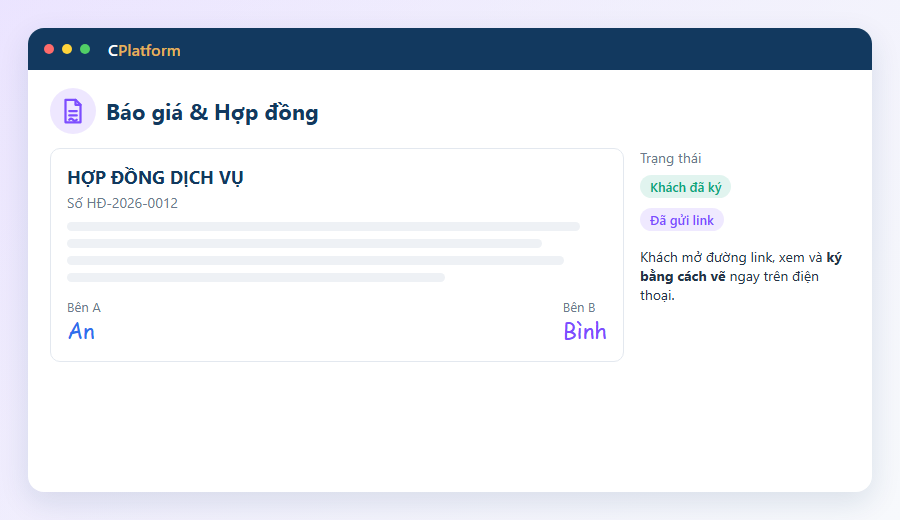Click the green maximize window dot
This screenshot has width=900, height=520.
pos(85,49)
